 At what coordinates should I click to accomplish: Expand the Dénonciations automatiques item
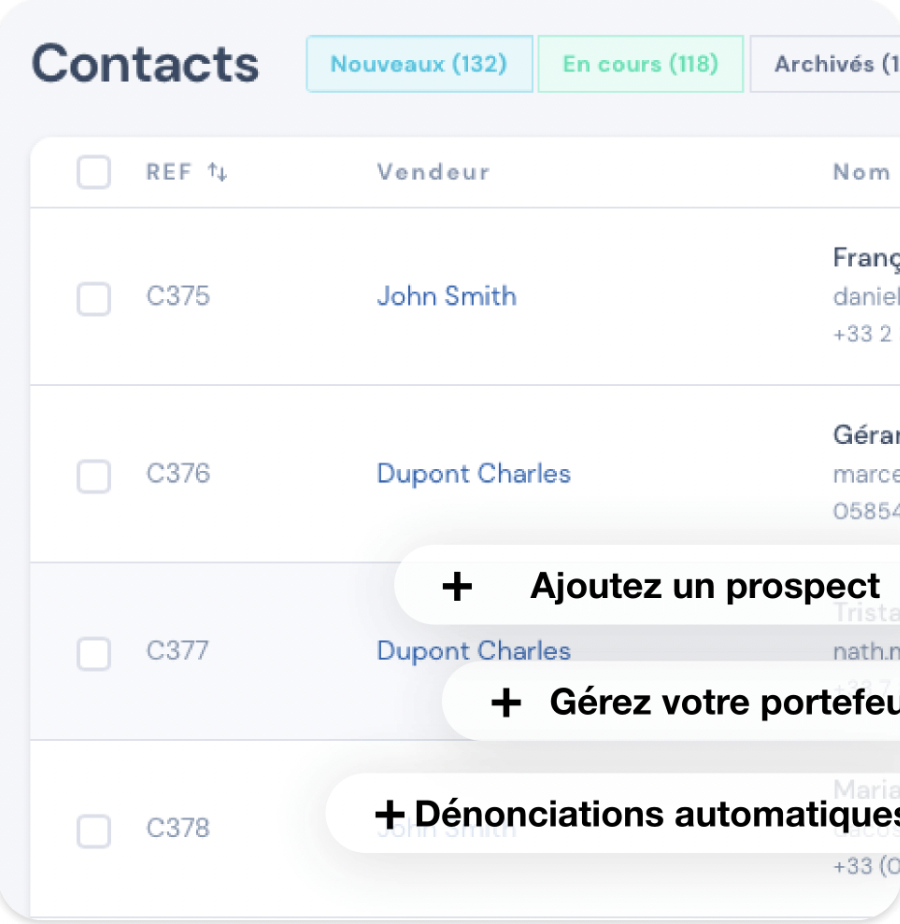pyautogui.click(x=655, y=814)
